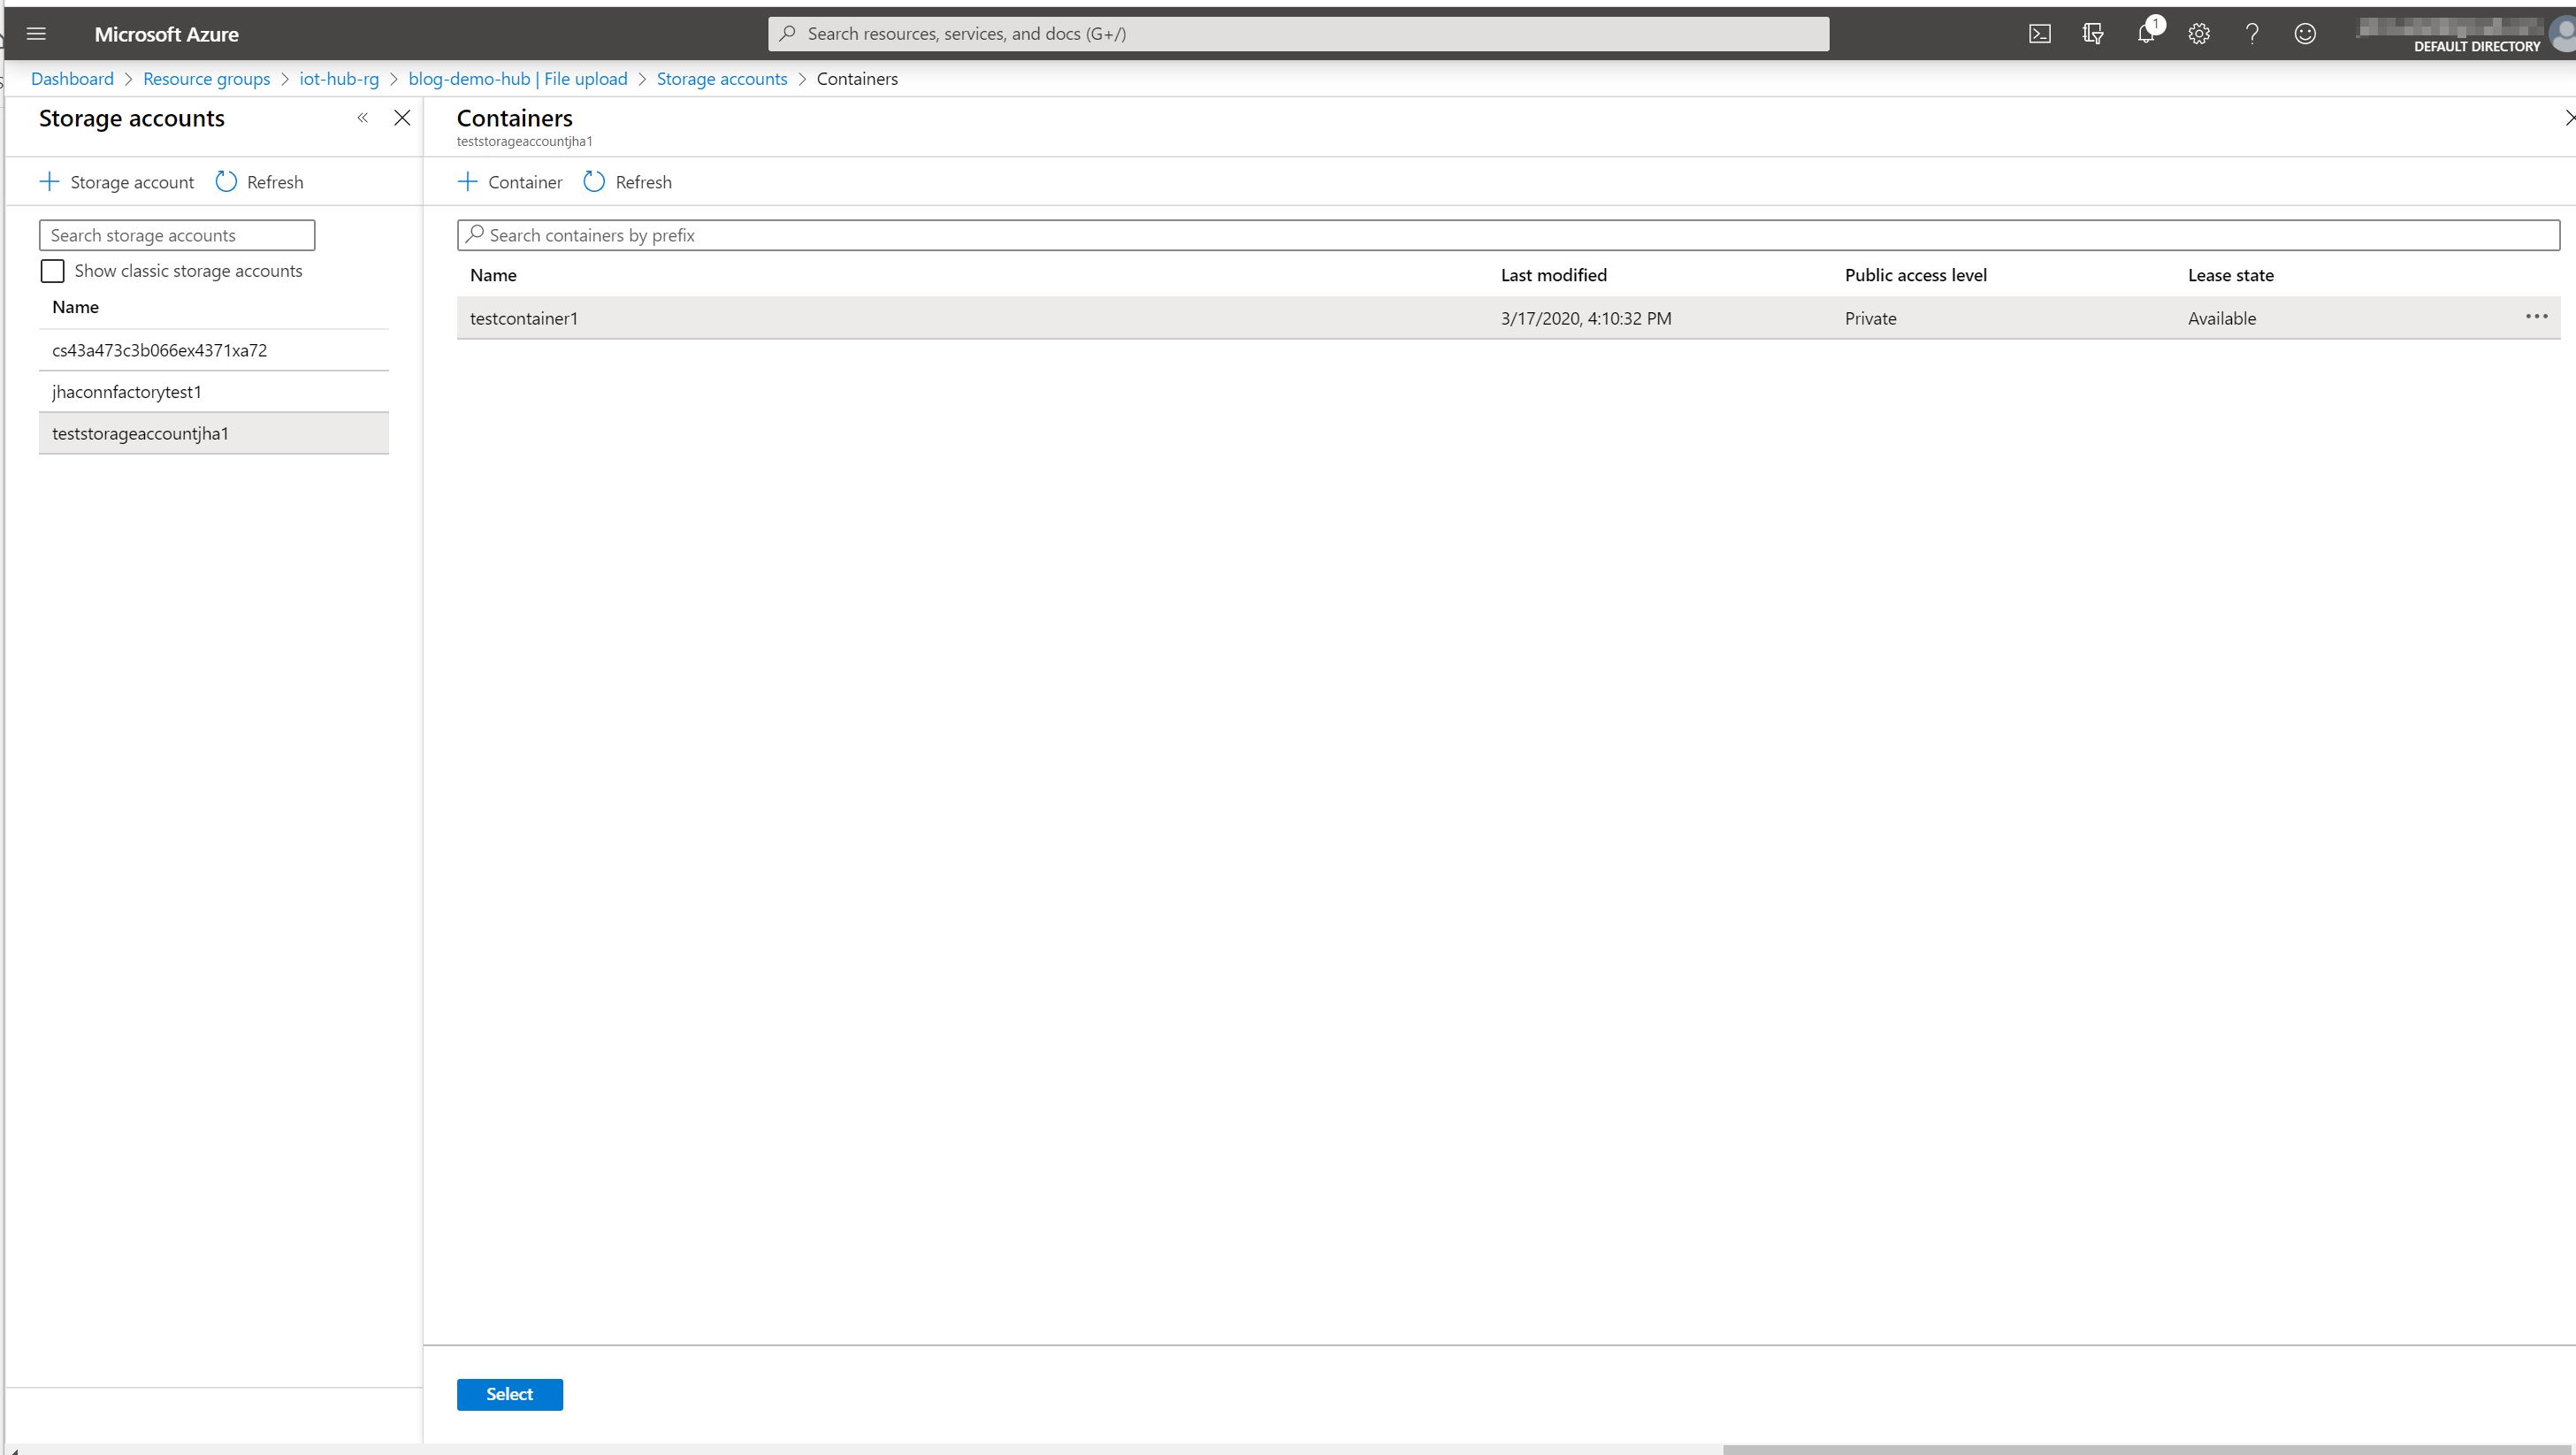Screen dimensions: 2576x1455
Task: Click the feedback smiley icon
Action: [x=2304, y=34]
